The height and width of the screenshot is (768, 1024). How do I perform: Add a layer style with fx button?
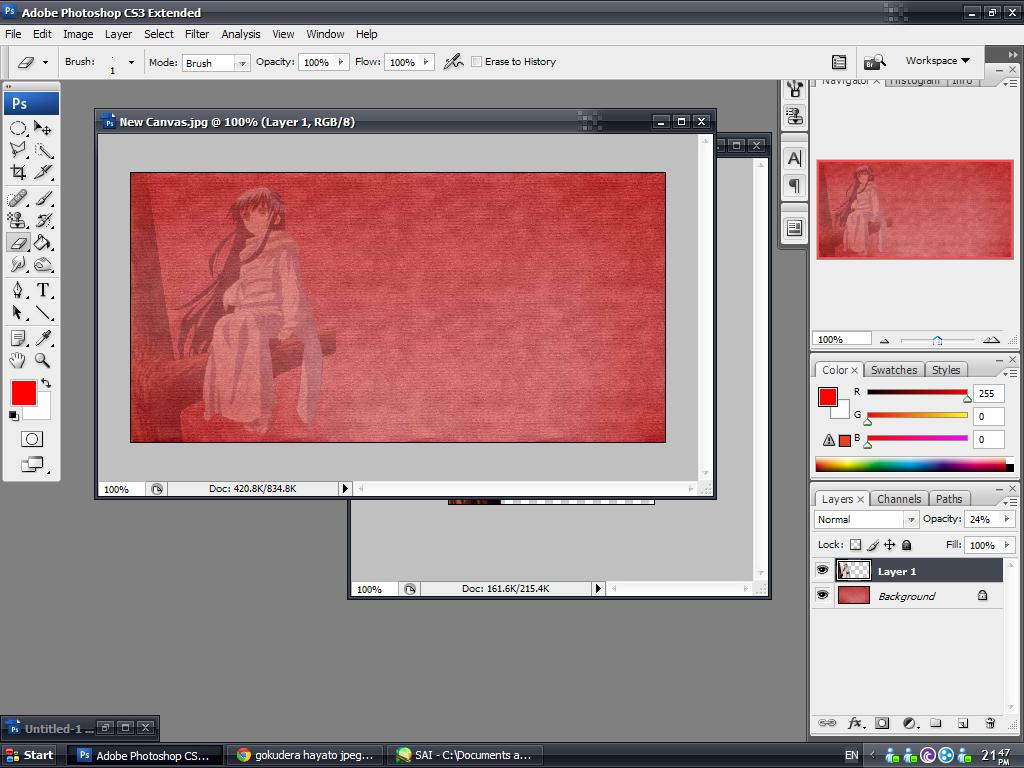pyautogui.click(x=855, y=723)
